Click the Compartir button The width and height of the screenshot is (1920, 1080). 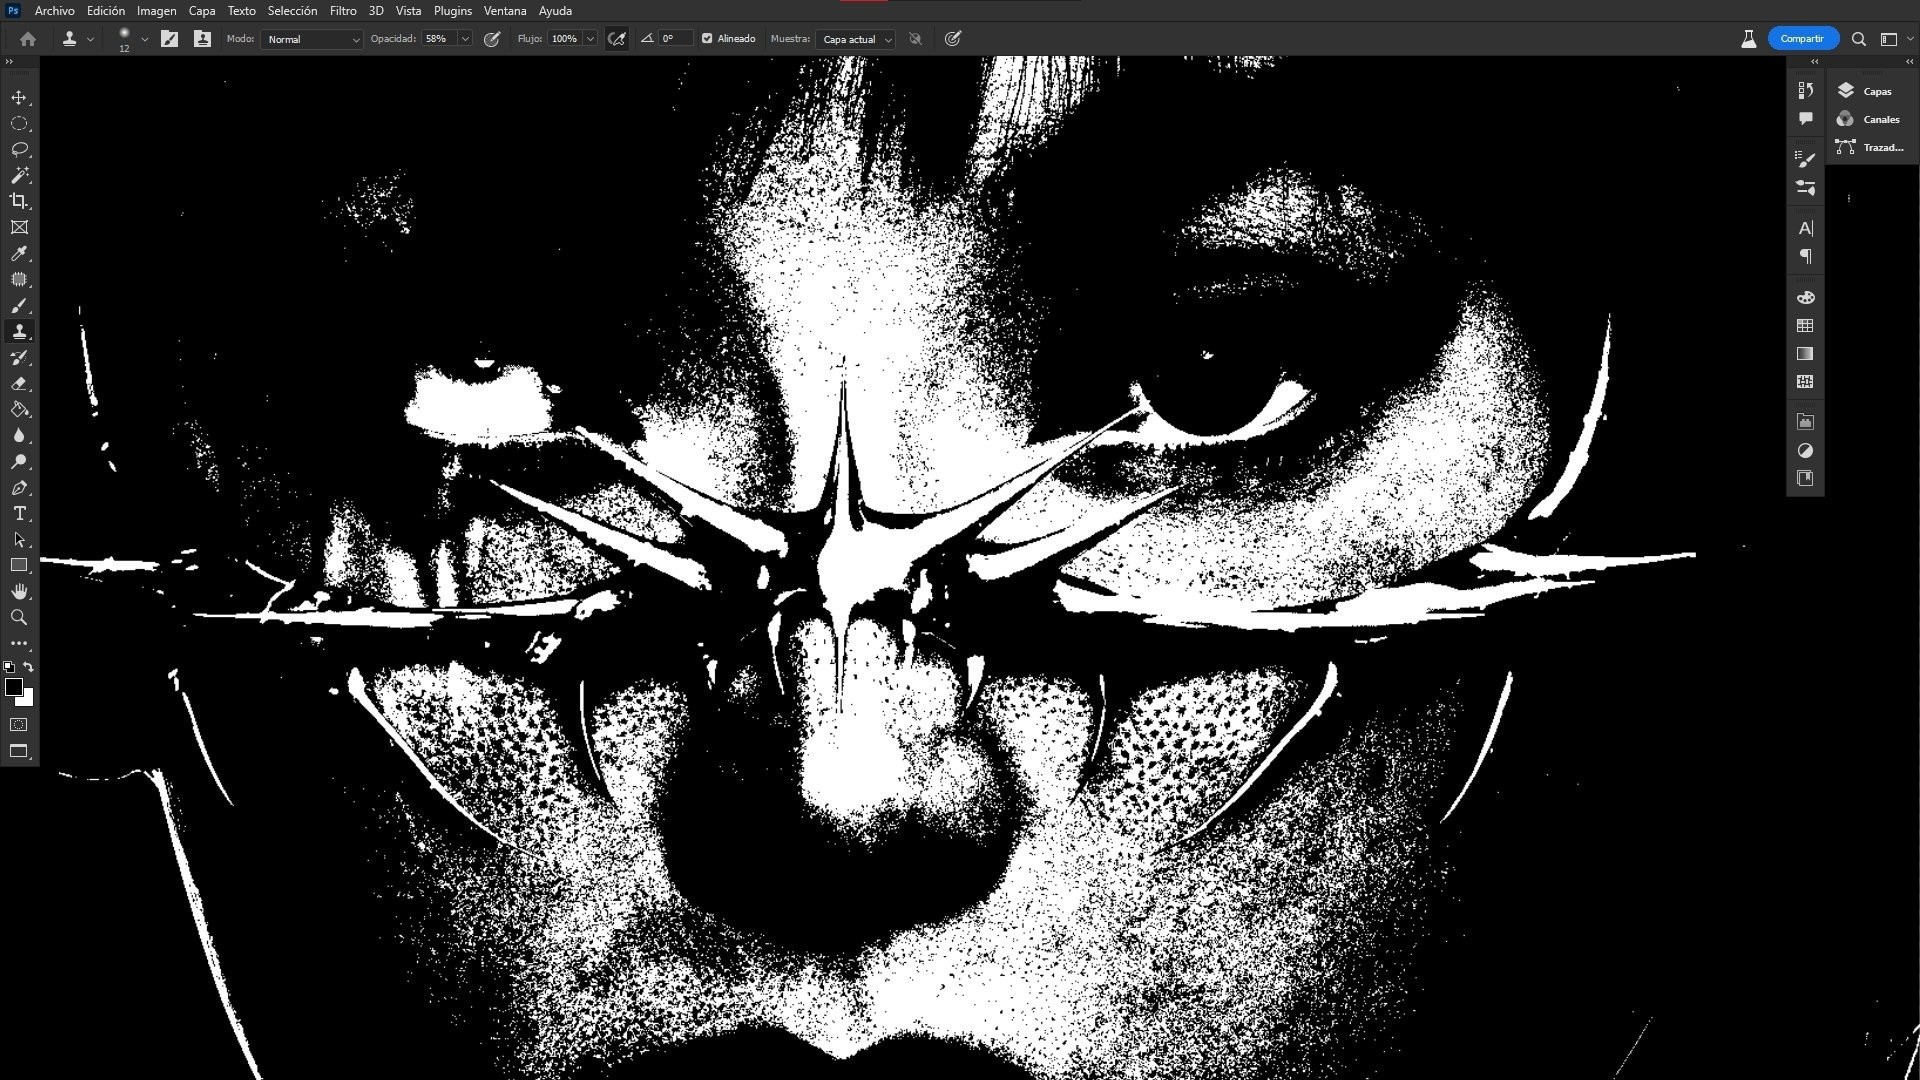click(x=1802, y=39)
